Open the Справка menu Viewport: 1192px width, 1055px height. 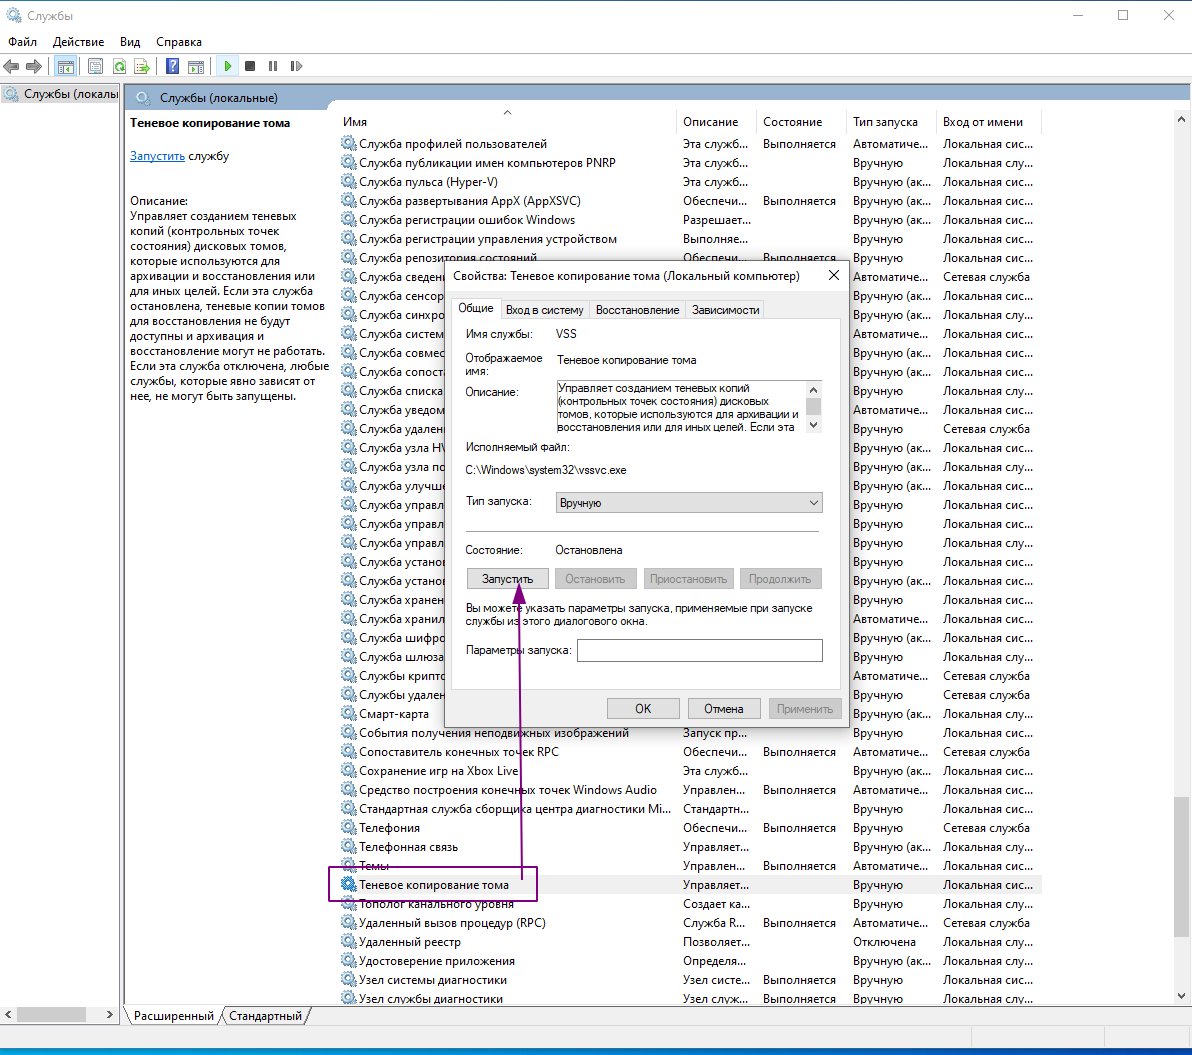tap(179, 42)
